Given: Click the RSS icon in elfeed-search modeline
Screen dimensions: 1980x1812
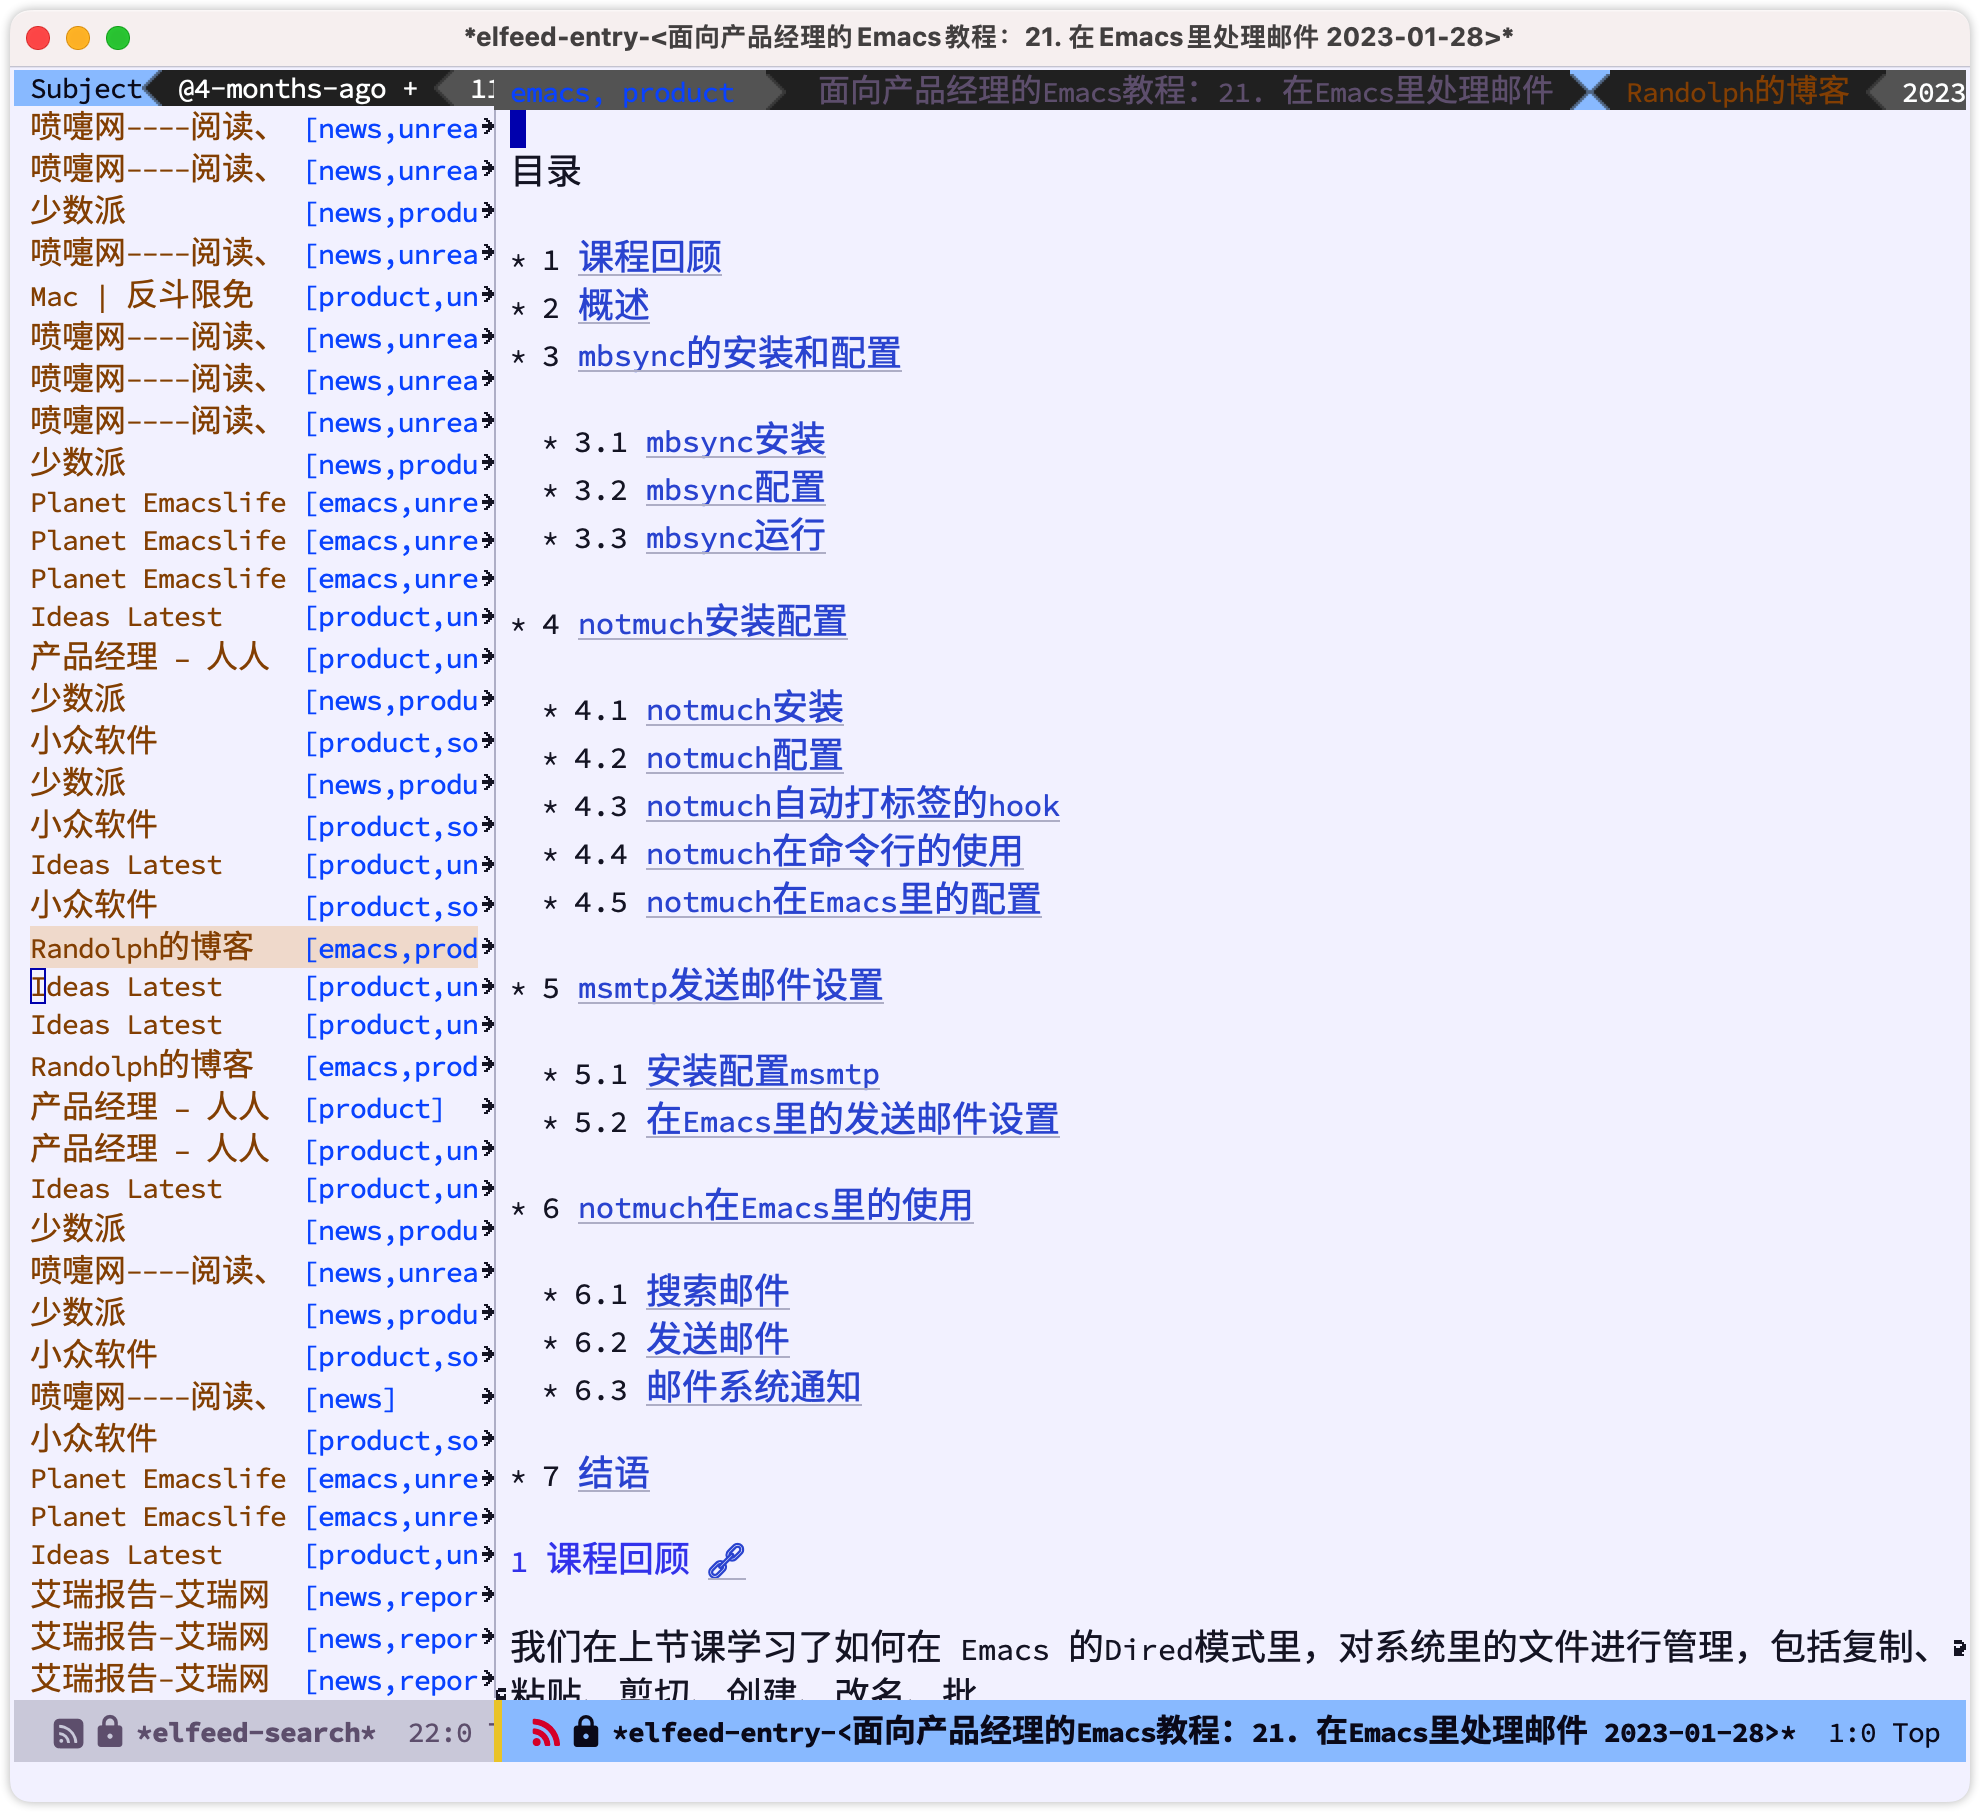Looking at the screenshot, I should [x=68, y=1733].
